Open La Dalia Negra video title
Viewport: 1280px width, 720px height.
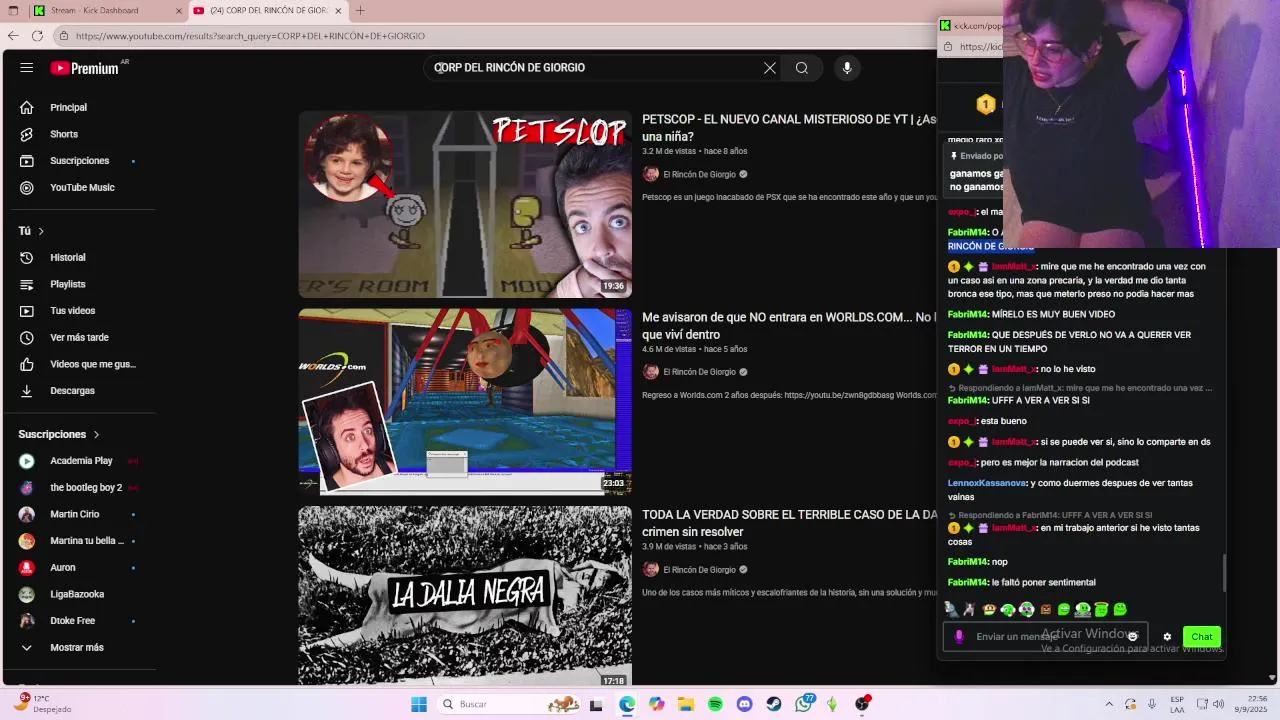click(789, 523)
